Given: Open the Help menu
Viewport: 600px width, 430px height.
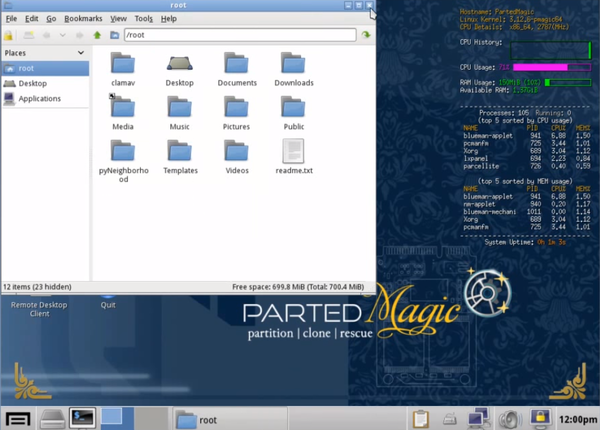Looking at the screenshot, I should (168, 18).
